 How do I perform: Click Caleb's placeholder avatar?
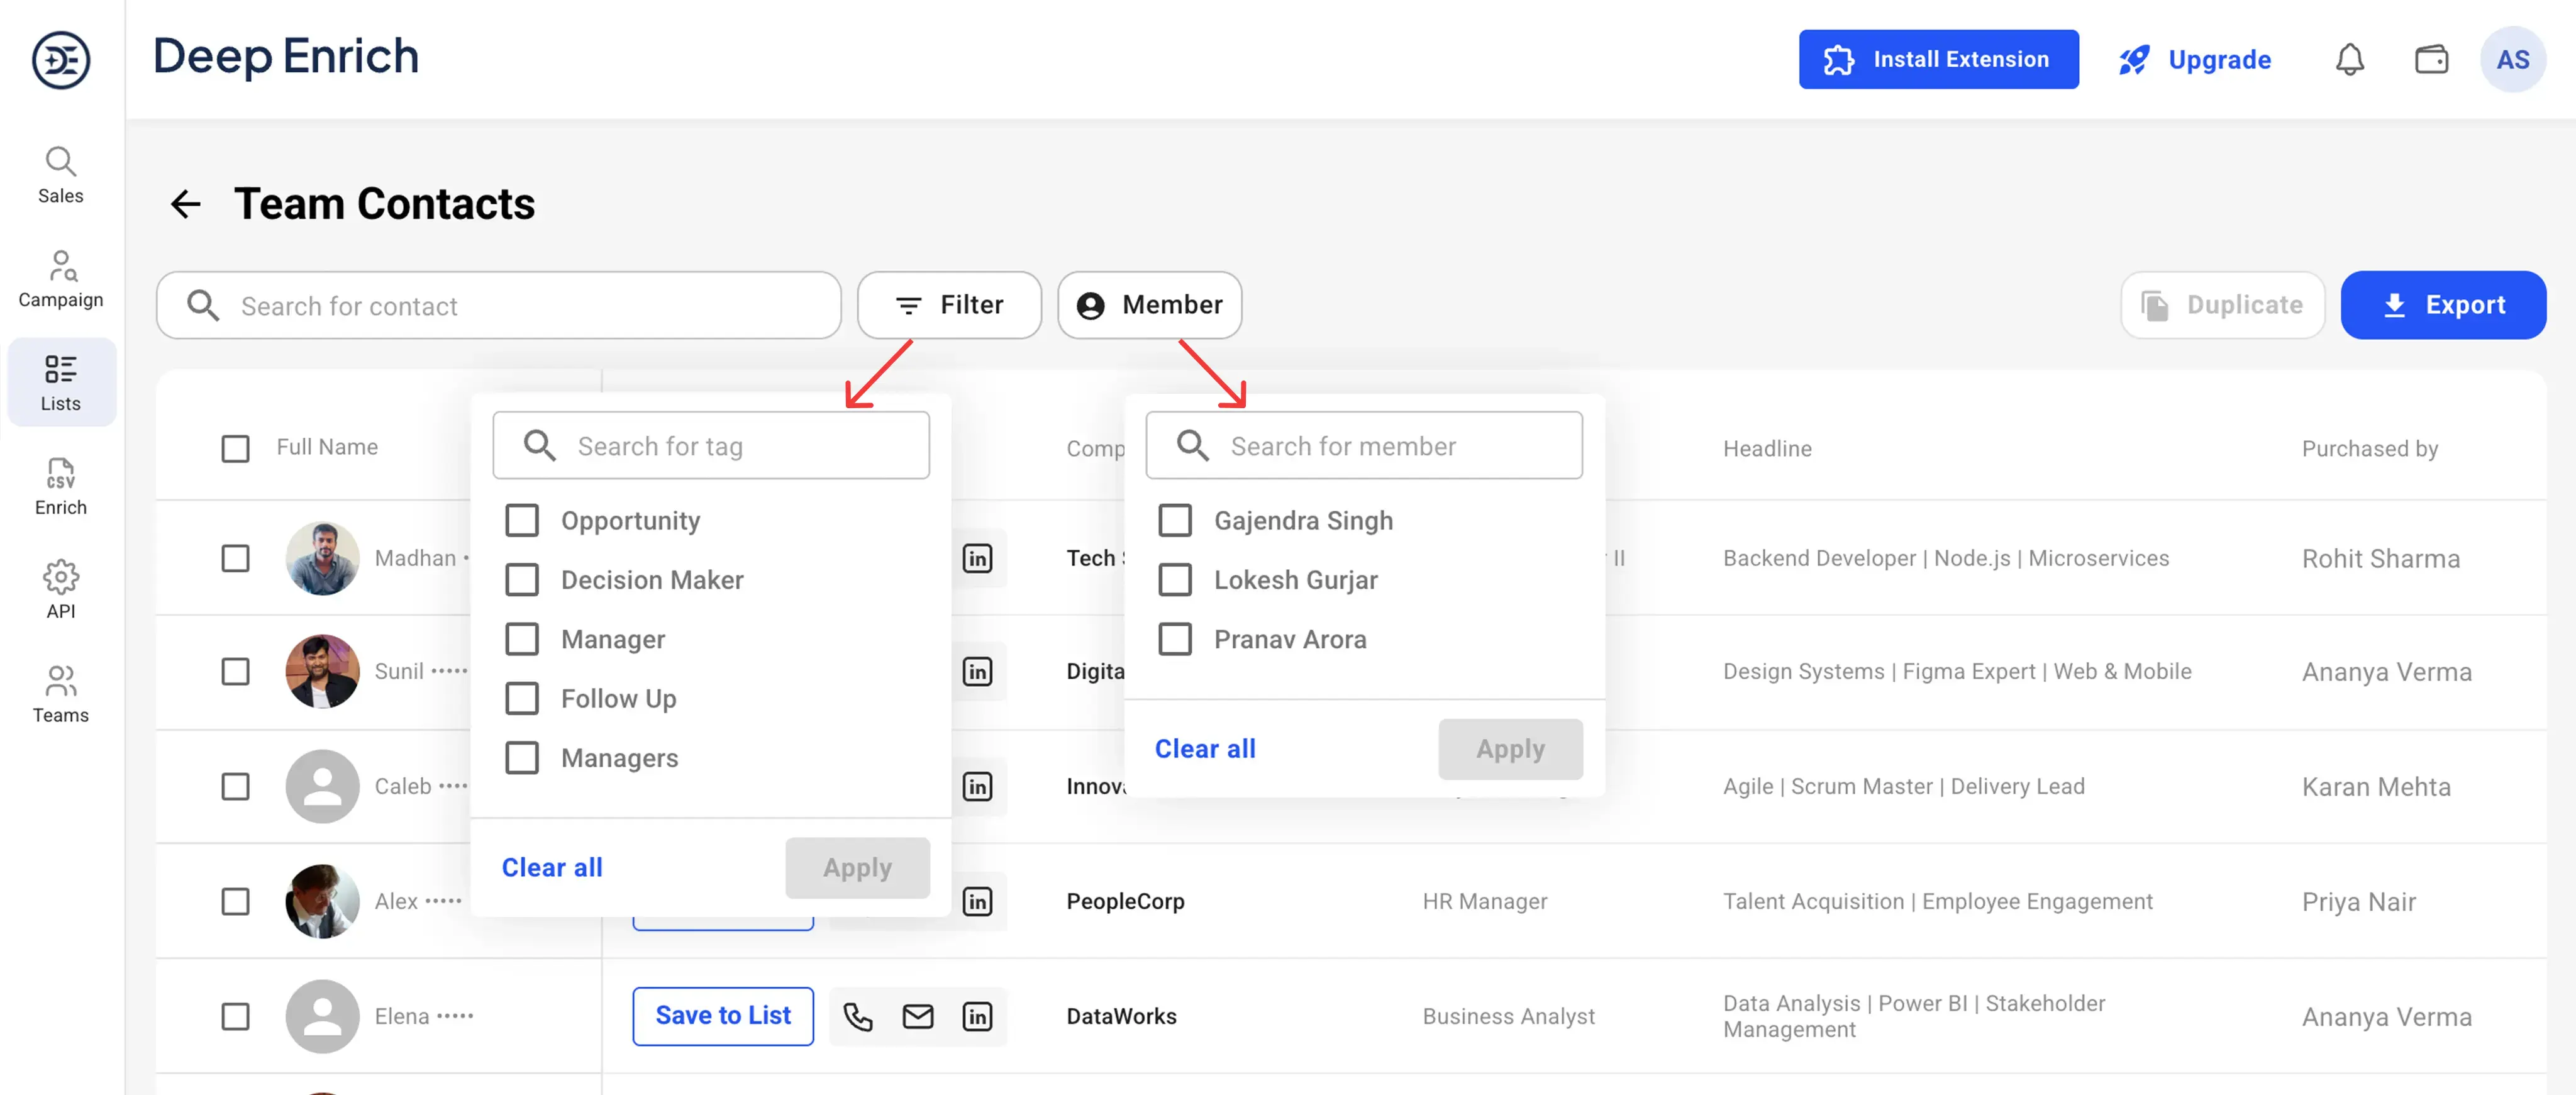pos(322,786)
